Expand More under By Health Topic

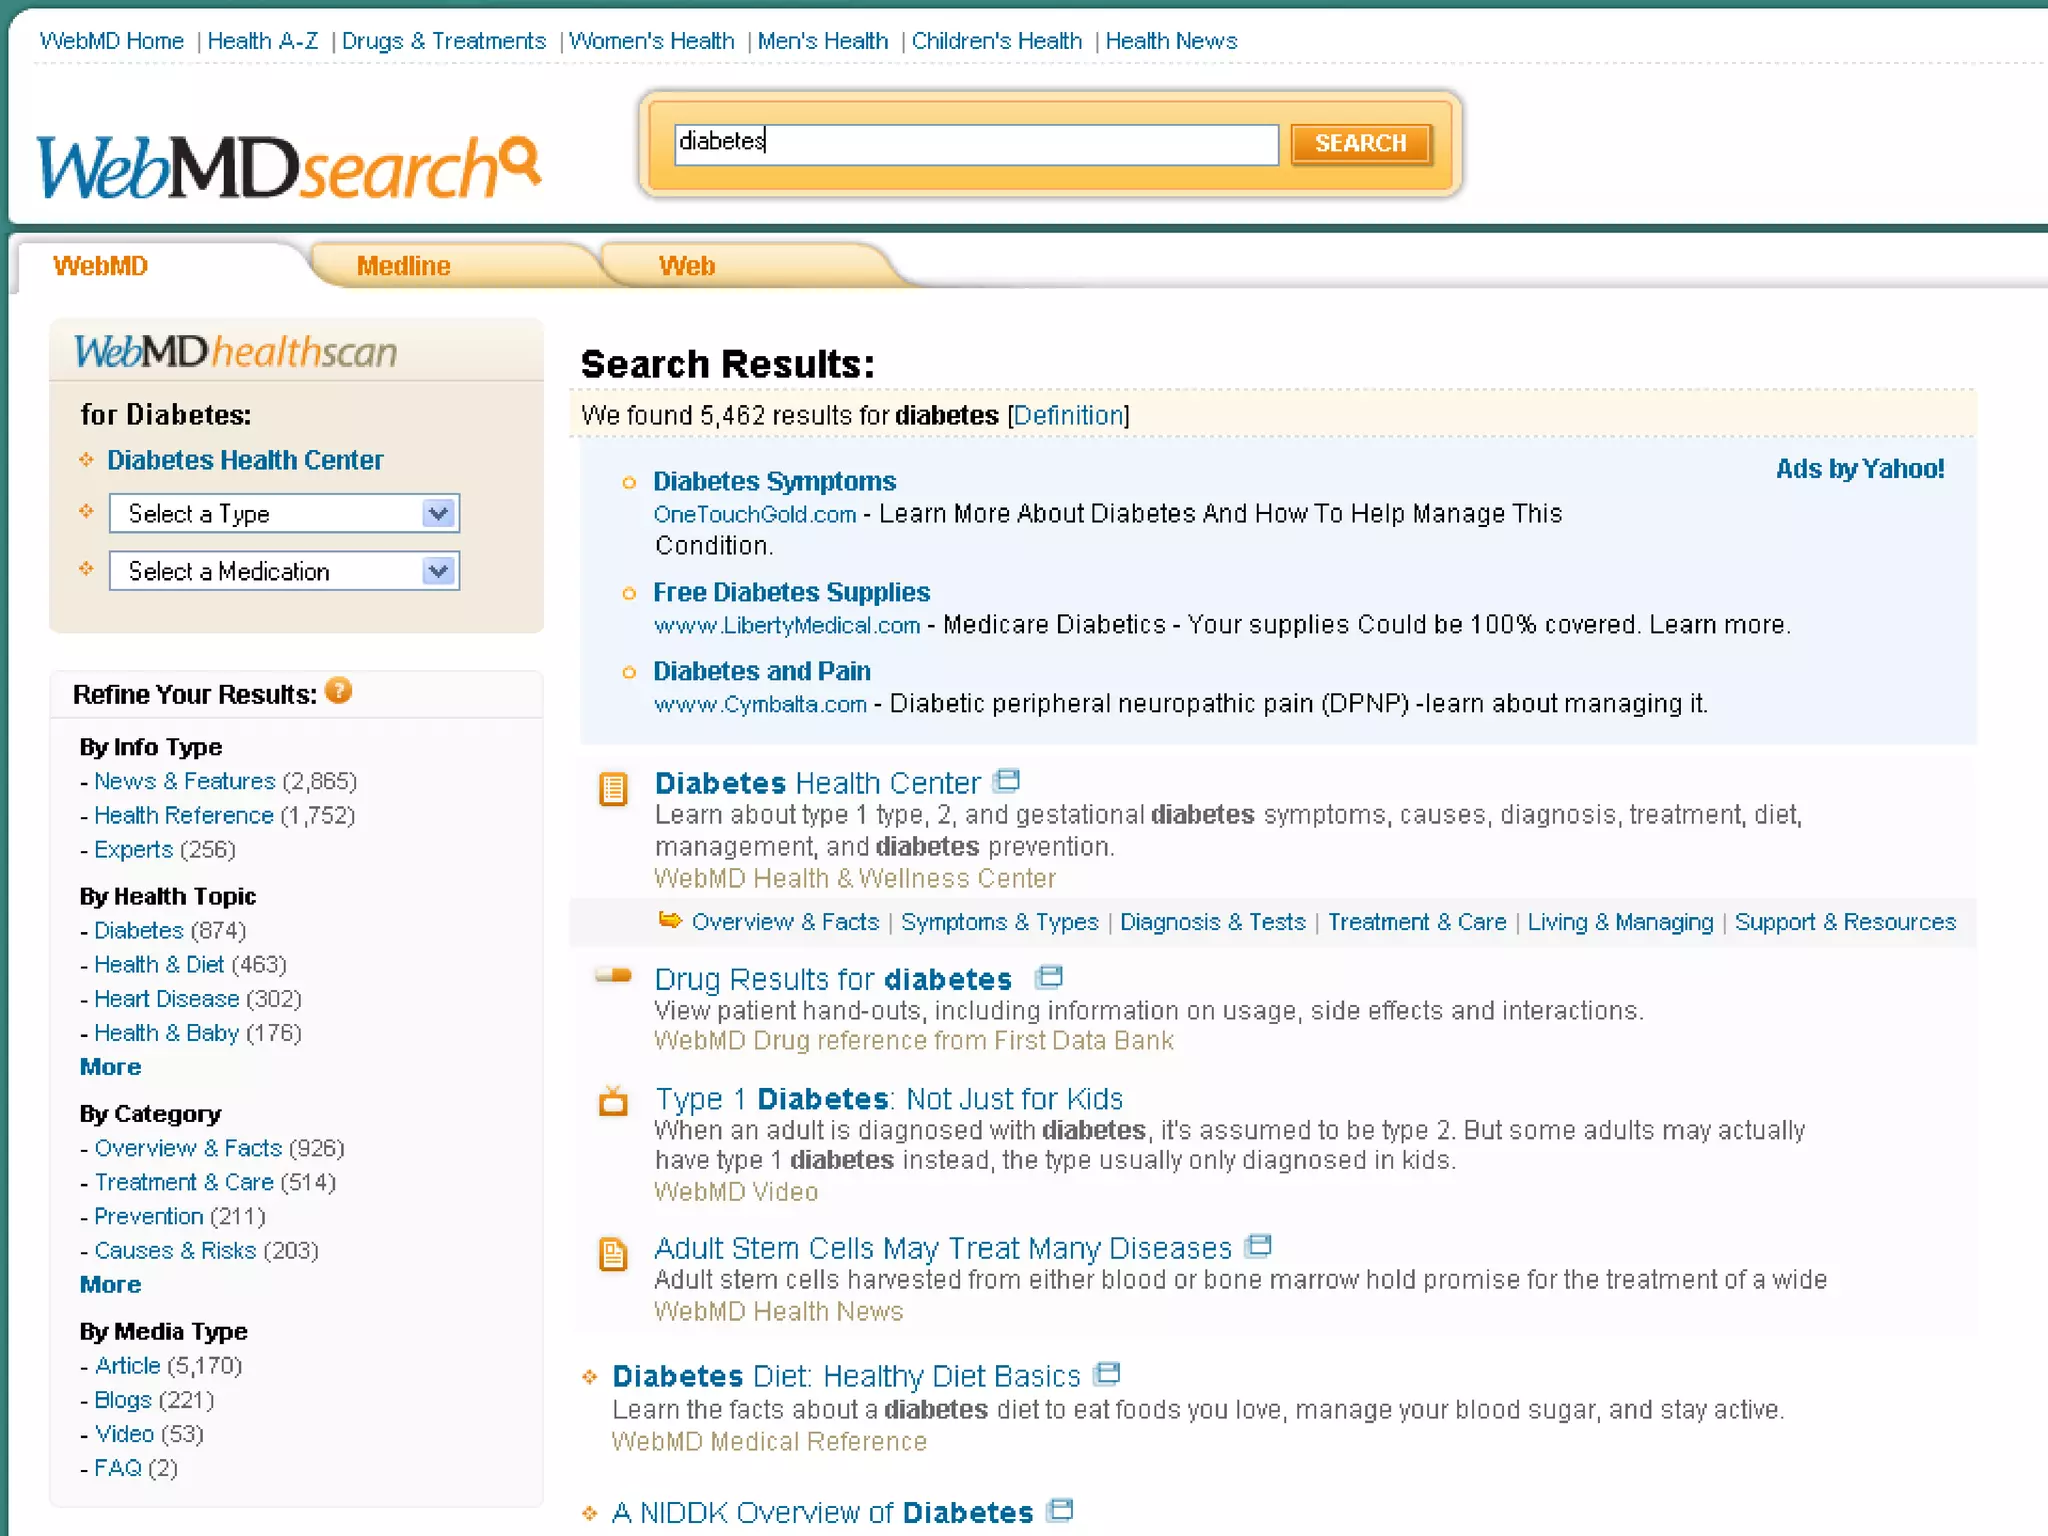[x=110, y=1067]
